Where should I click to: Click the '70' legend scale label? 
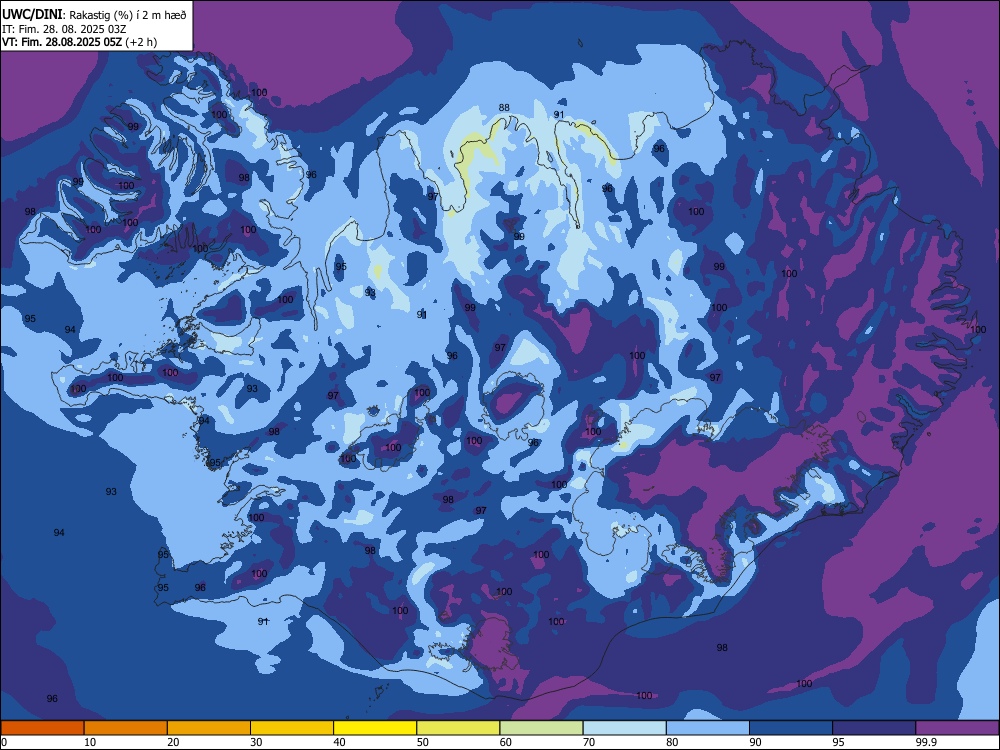pyautogui.click(x=589, y=742)
